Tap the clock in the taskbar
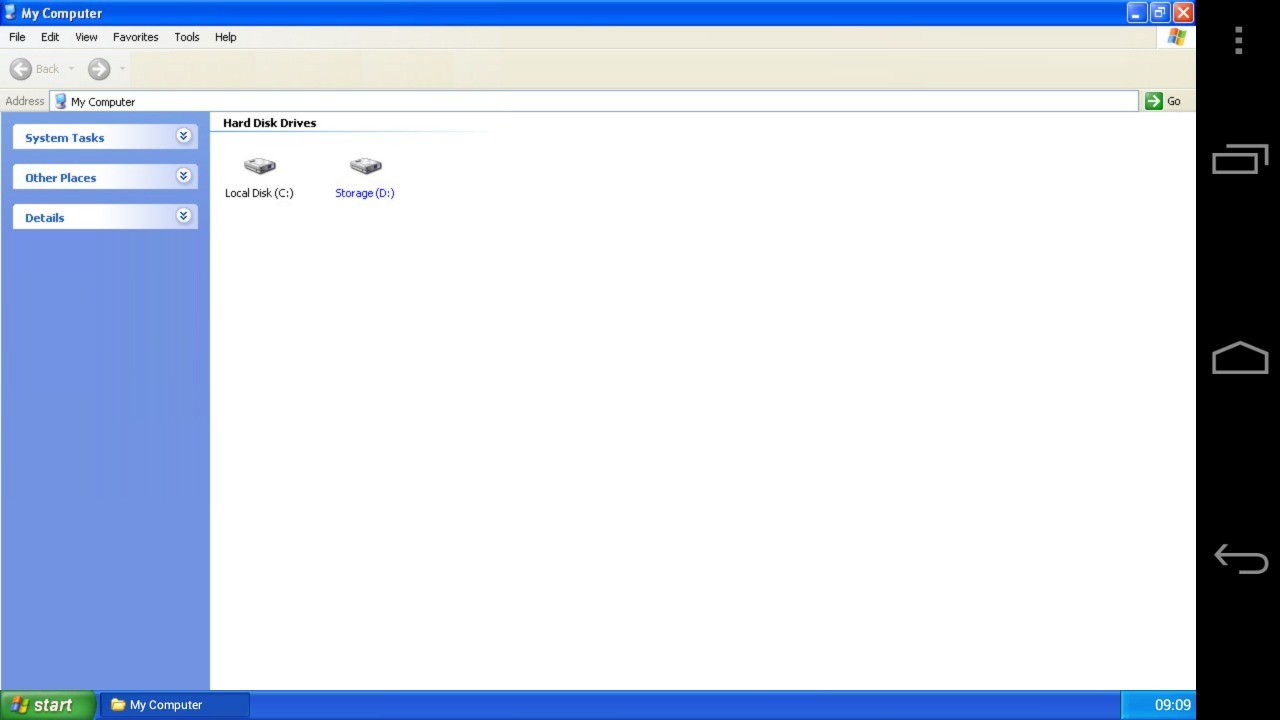The height and width of the screenshot is (720, 1280). [1172, 705]
